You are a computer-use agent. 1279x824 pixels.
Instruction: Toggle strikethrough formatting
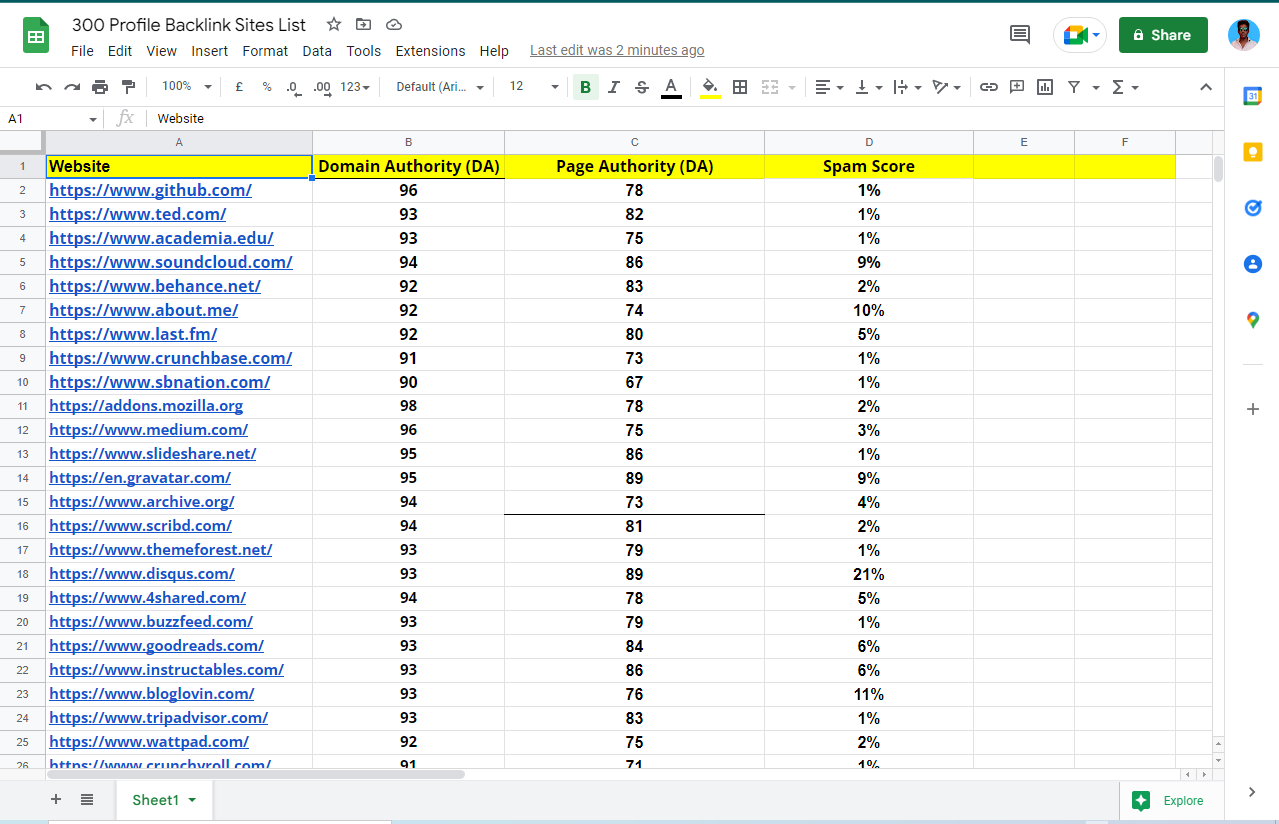[642, 87]
